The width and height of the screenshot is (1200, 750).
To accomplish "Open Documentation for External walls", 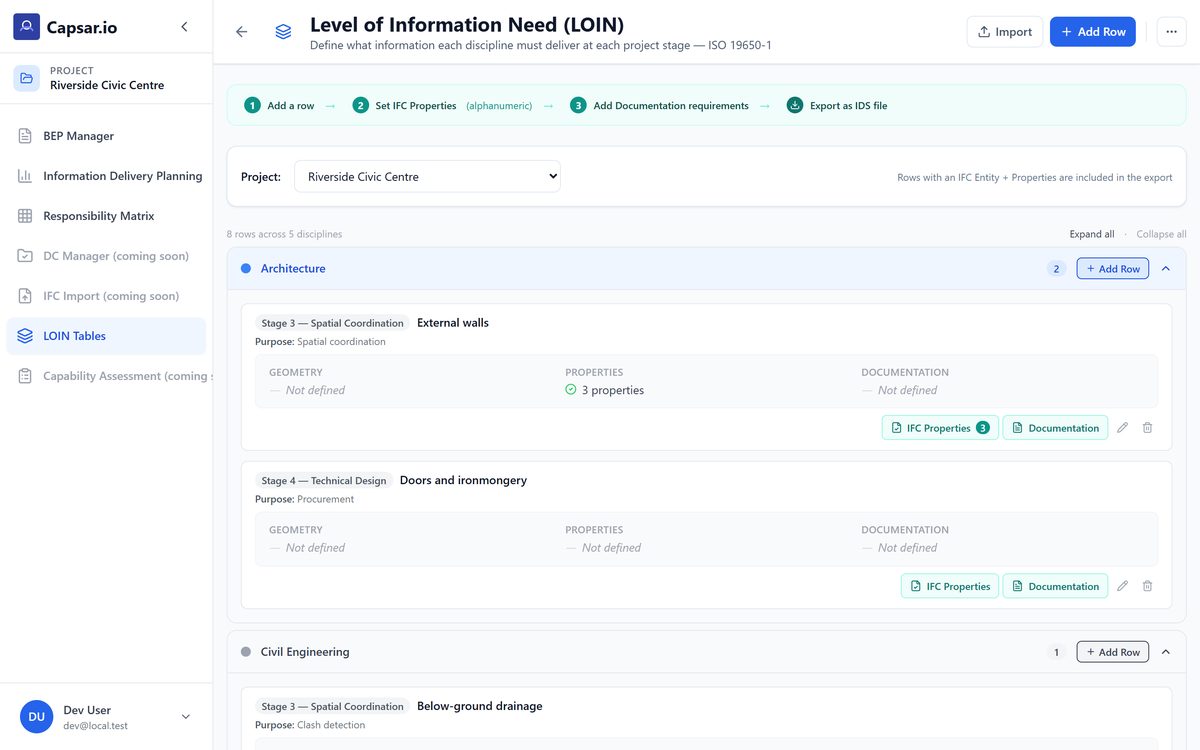I will [x=1055, y=428].
